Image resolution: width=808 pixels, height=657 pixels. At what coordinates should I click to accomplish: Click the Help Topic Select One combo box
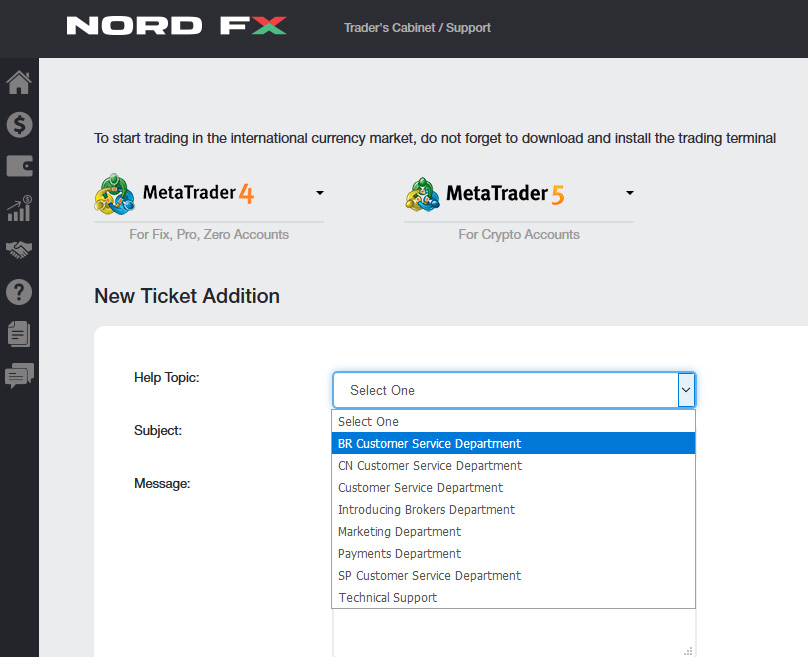click(x=514, y=390)
